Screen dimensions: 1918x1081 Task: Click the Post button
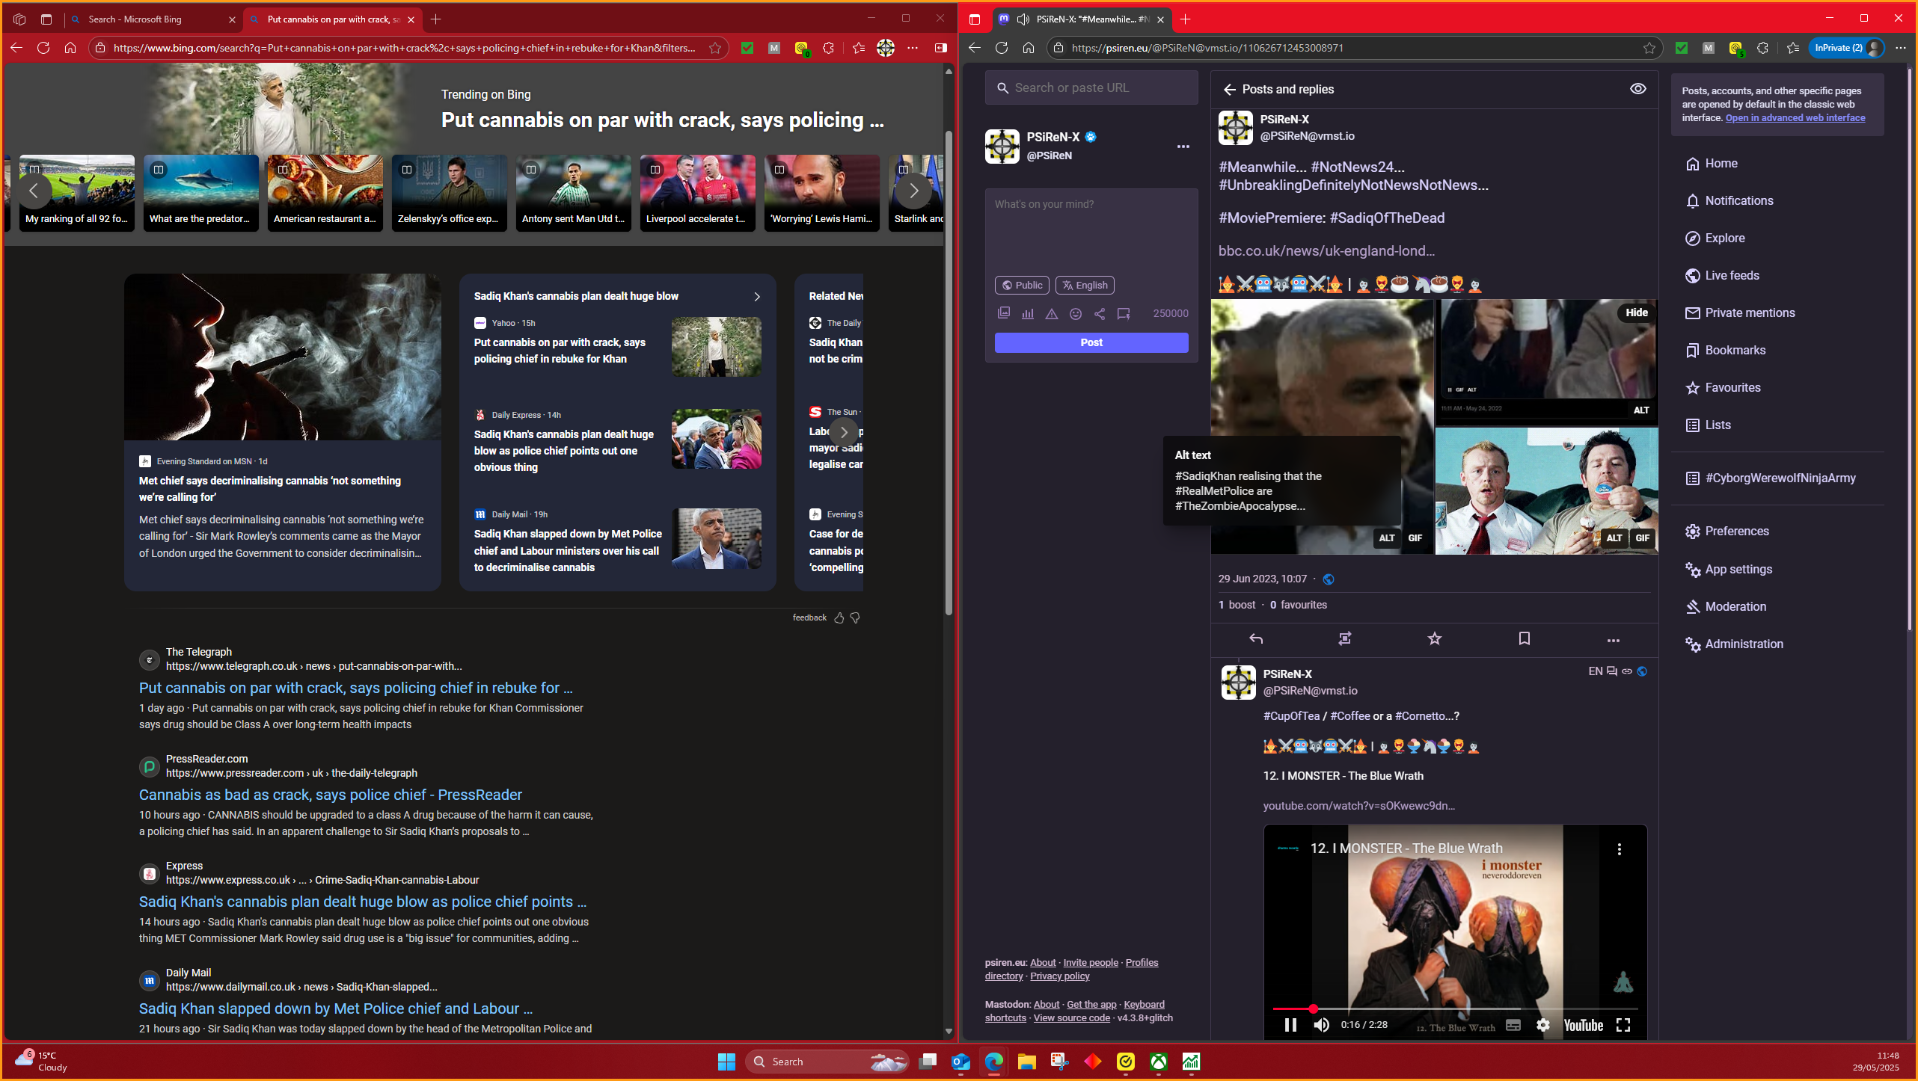(x=1091, y=342)
